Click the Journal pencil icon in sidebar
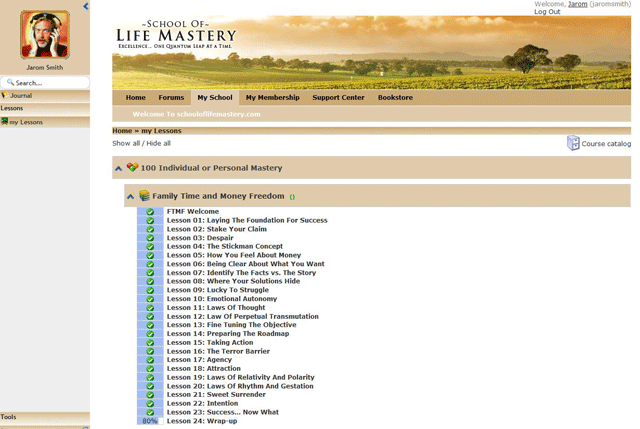640x429 pixels. click(4, 95)
